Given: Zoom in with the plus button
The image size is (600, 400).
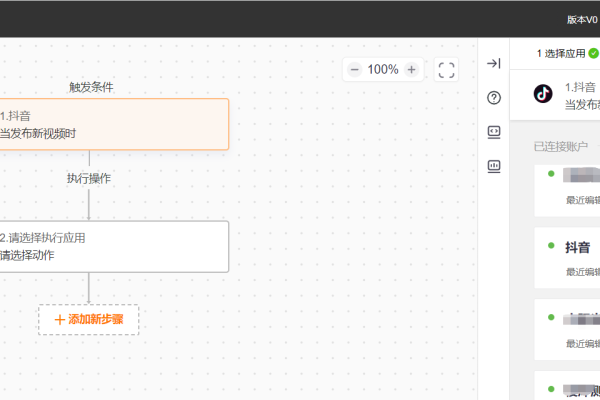Looking at the screenshot, I should click(412, 70).
